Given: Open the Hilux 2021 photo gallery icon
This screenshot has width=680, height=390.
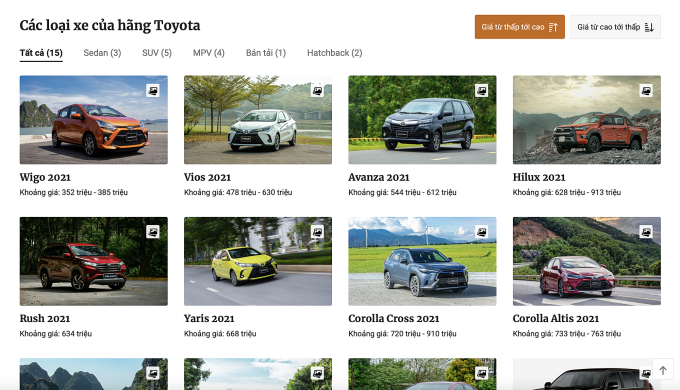Looking at the screenshot, I should click(646, 90).
